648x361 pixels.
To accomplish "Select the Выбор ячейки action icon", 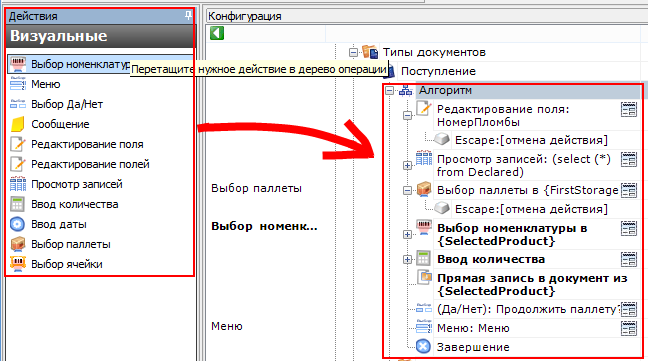I will (x=18, y=264).
